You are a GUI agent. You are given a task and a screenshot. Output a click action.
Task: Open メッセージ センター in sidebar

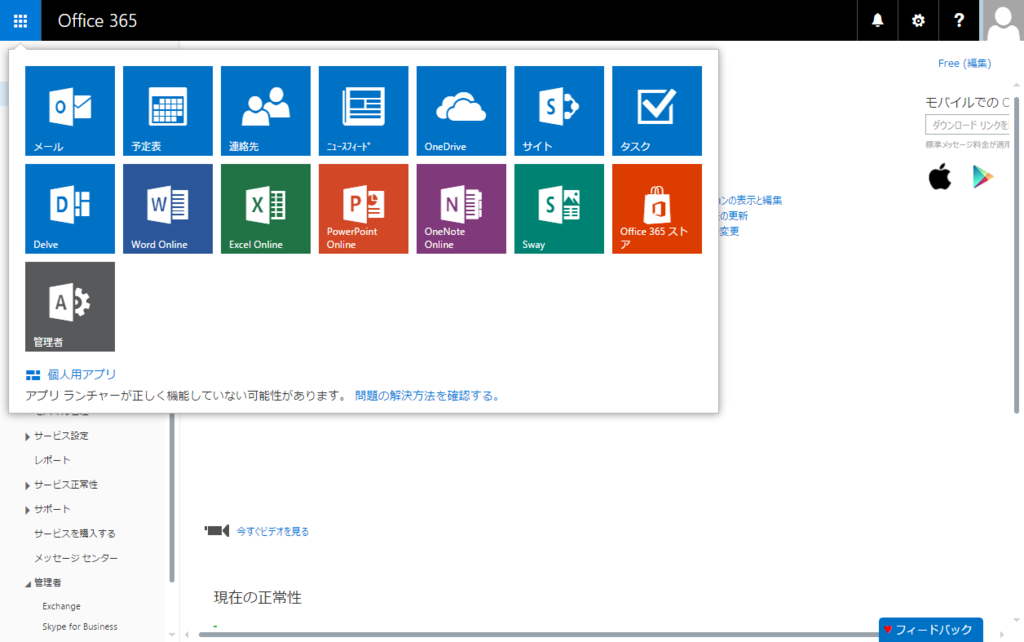[x=76, y=558]
